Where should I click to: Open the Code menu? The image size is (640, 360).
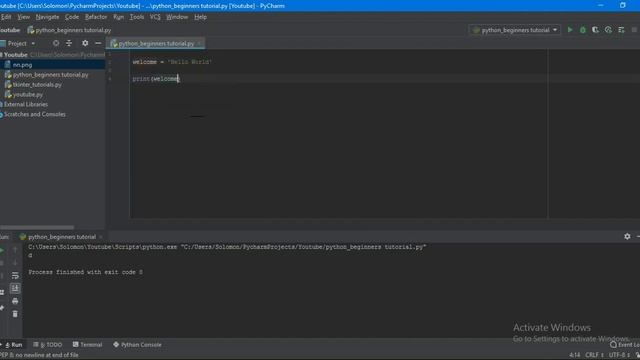tap(72, 17)
